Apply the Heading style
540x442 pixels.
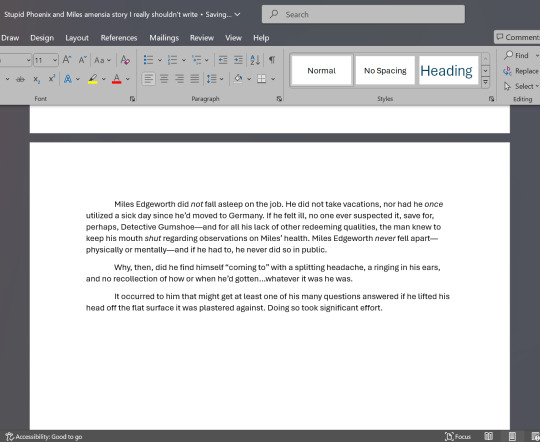[x=448, y=71]
